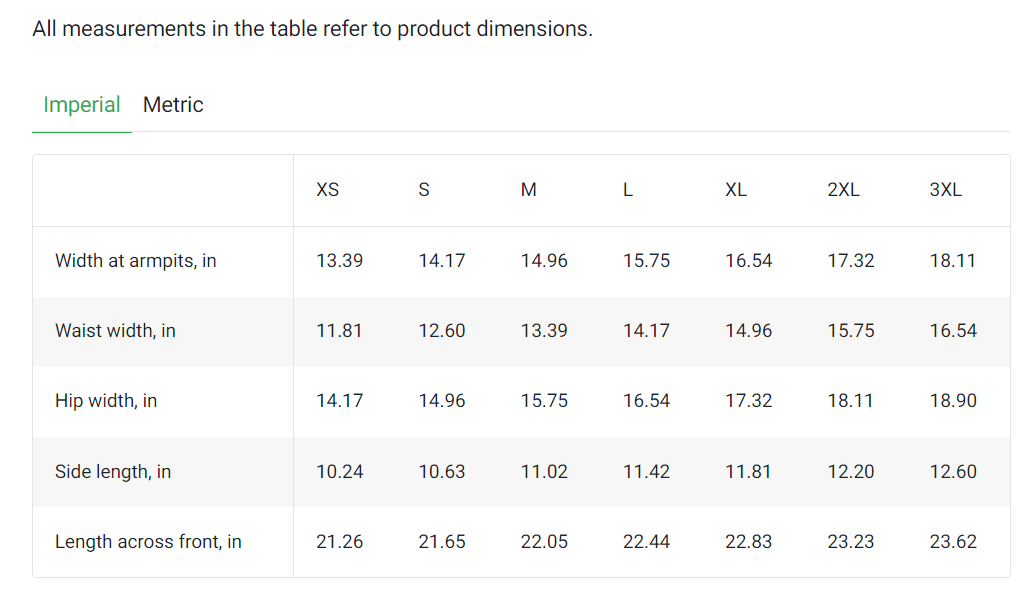Click the product dimensions note text

312,29
